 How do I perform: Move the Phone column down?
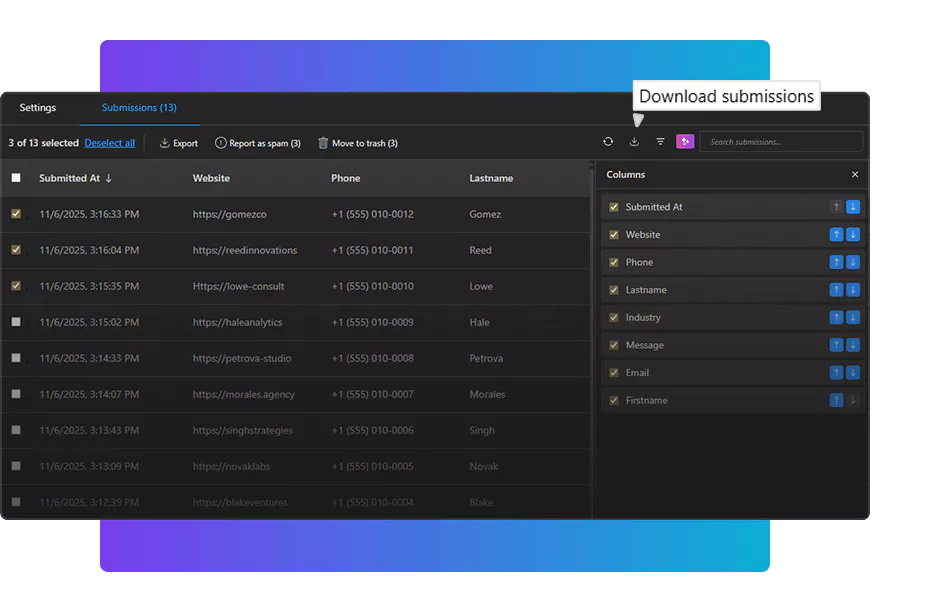point(853,262)
